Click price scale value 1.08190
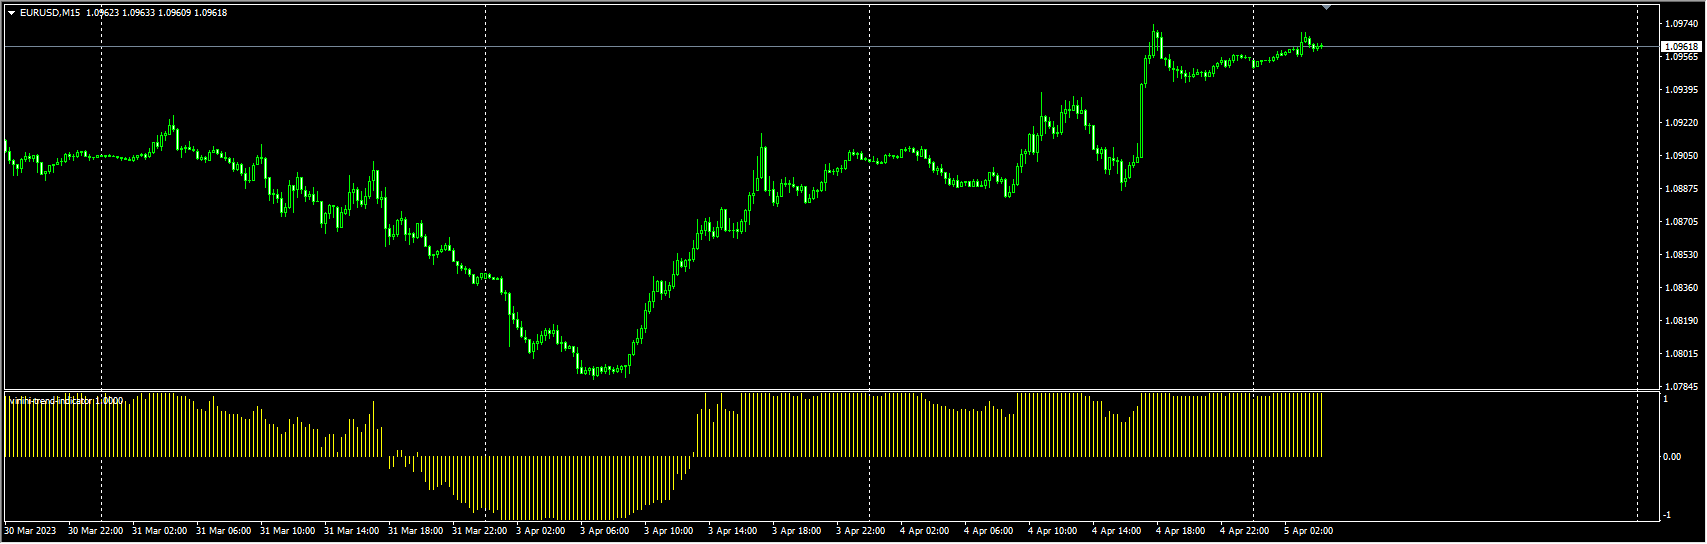The width and height of the screenshot is (1707, 544). click(x=1682, y=321)
